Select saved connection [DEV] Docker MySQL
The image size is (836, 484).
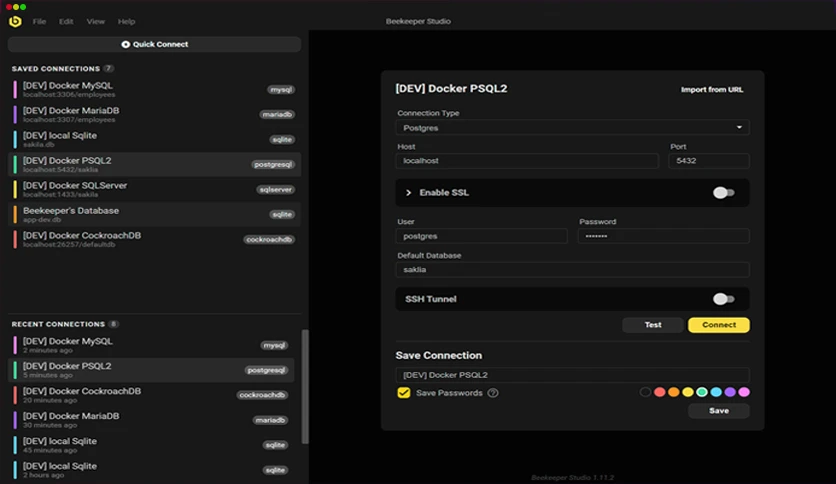tap(154, 90)
